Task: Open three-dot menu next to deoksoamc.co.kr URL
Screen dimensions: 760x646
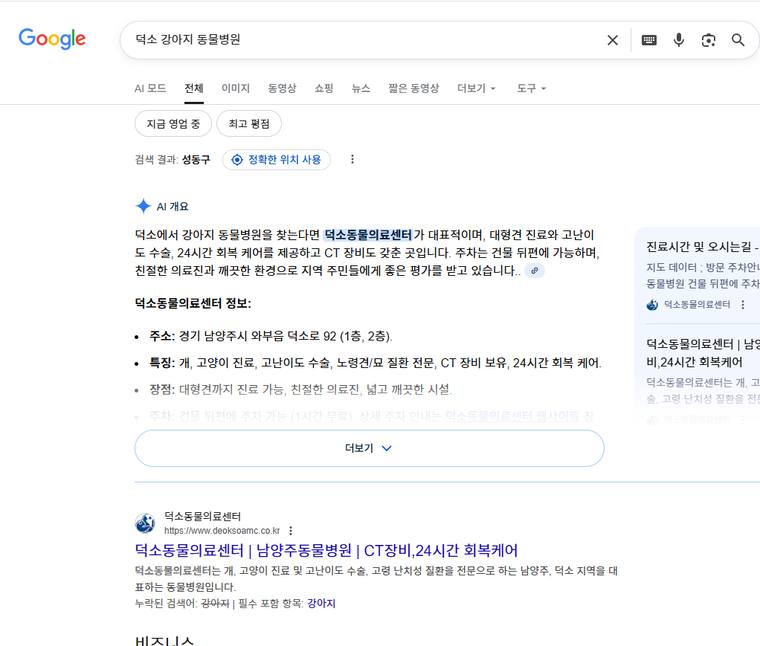Action: pyautogui.click(x=290, y=531)
